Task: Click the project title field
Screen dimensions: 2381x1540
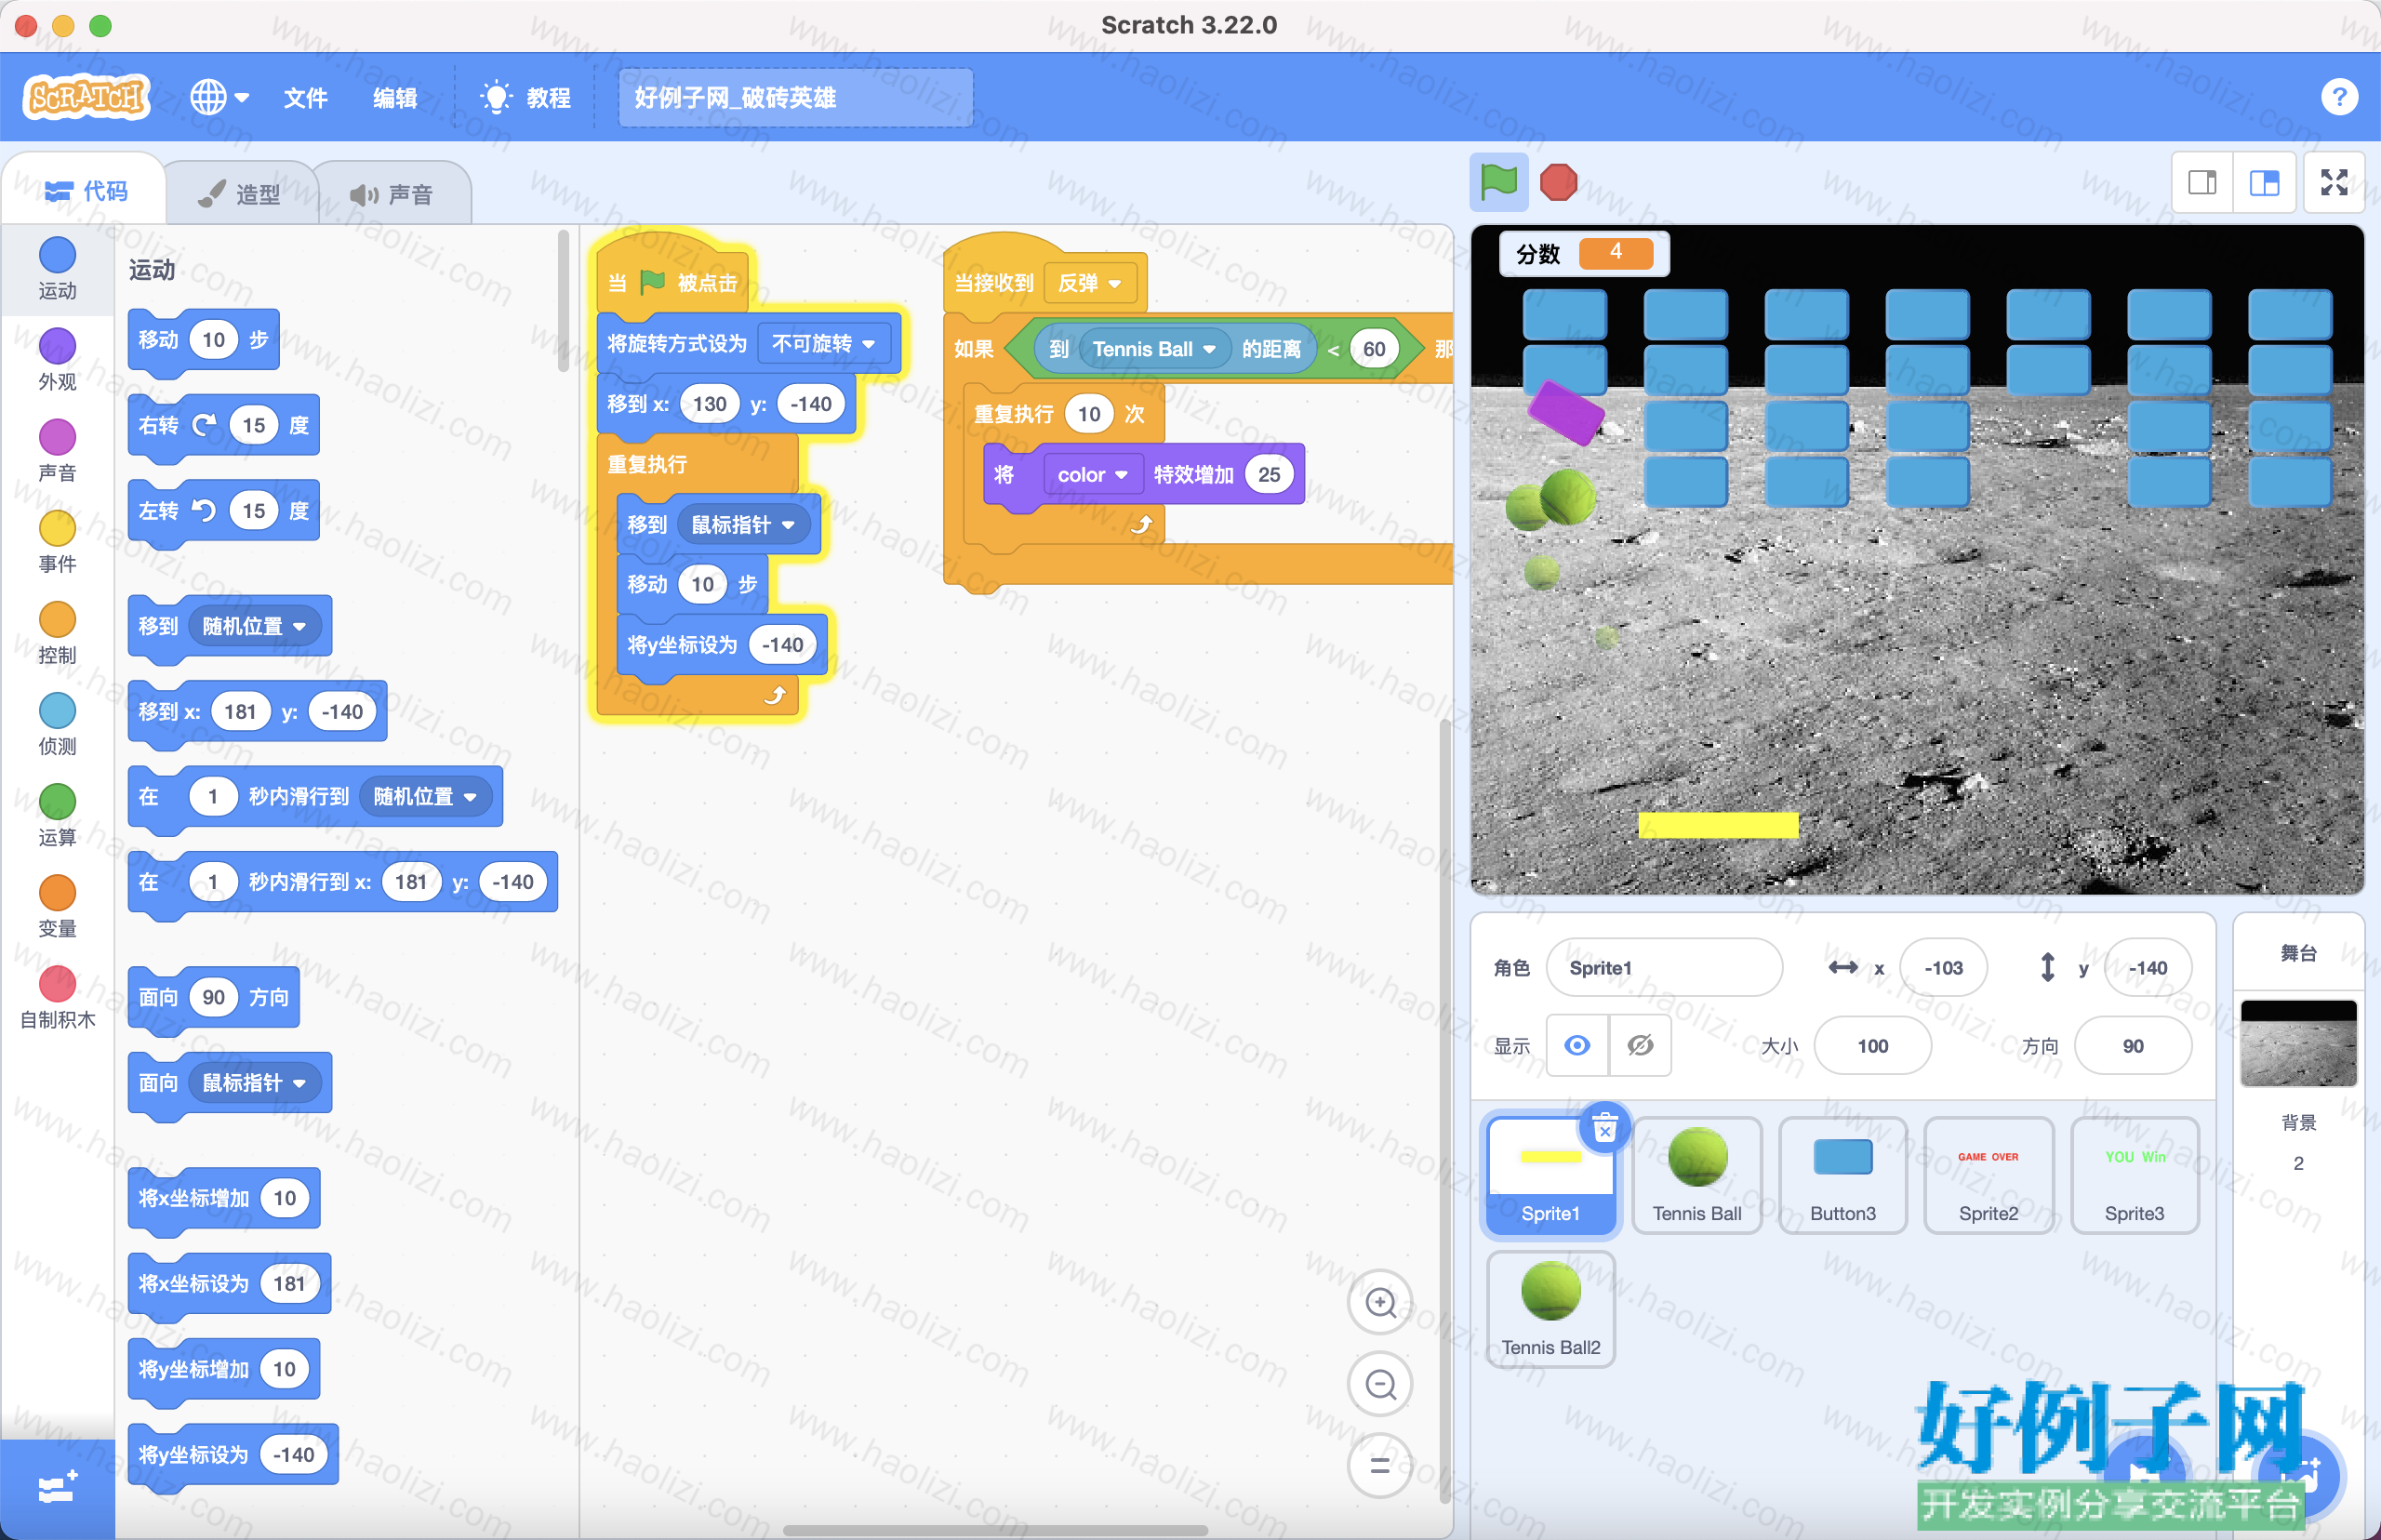Action: click(x=795, y=97)
